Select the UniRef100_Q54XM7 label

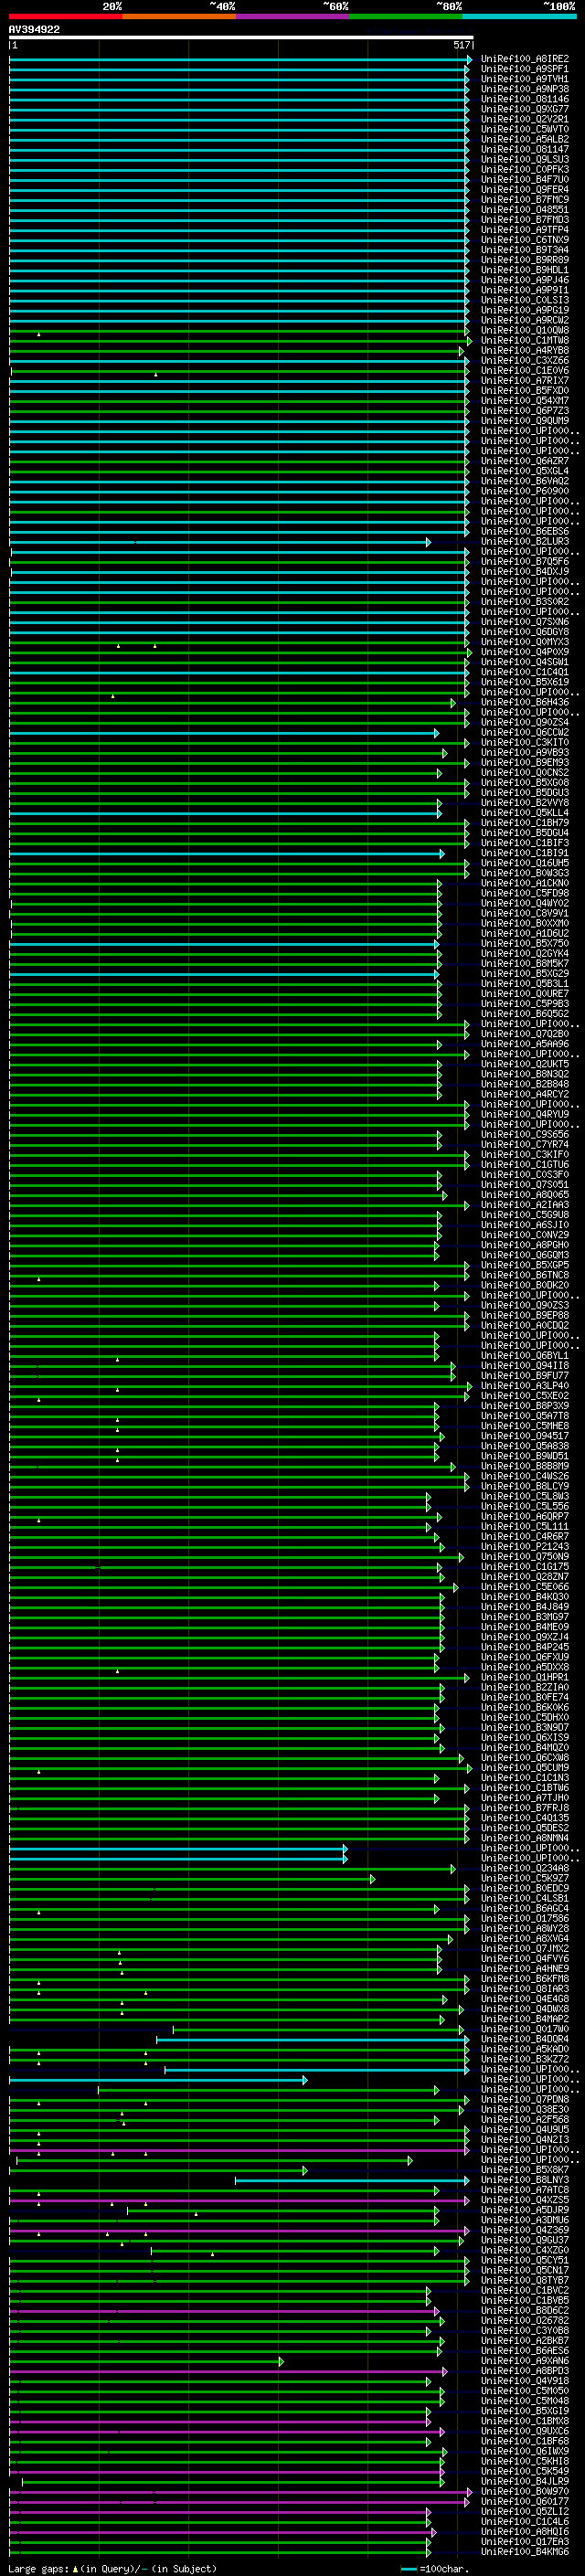pyautogui.click(x=525, y=400)
